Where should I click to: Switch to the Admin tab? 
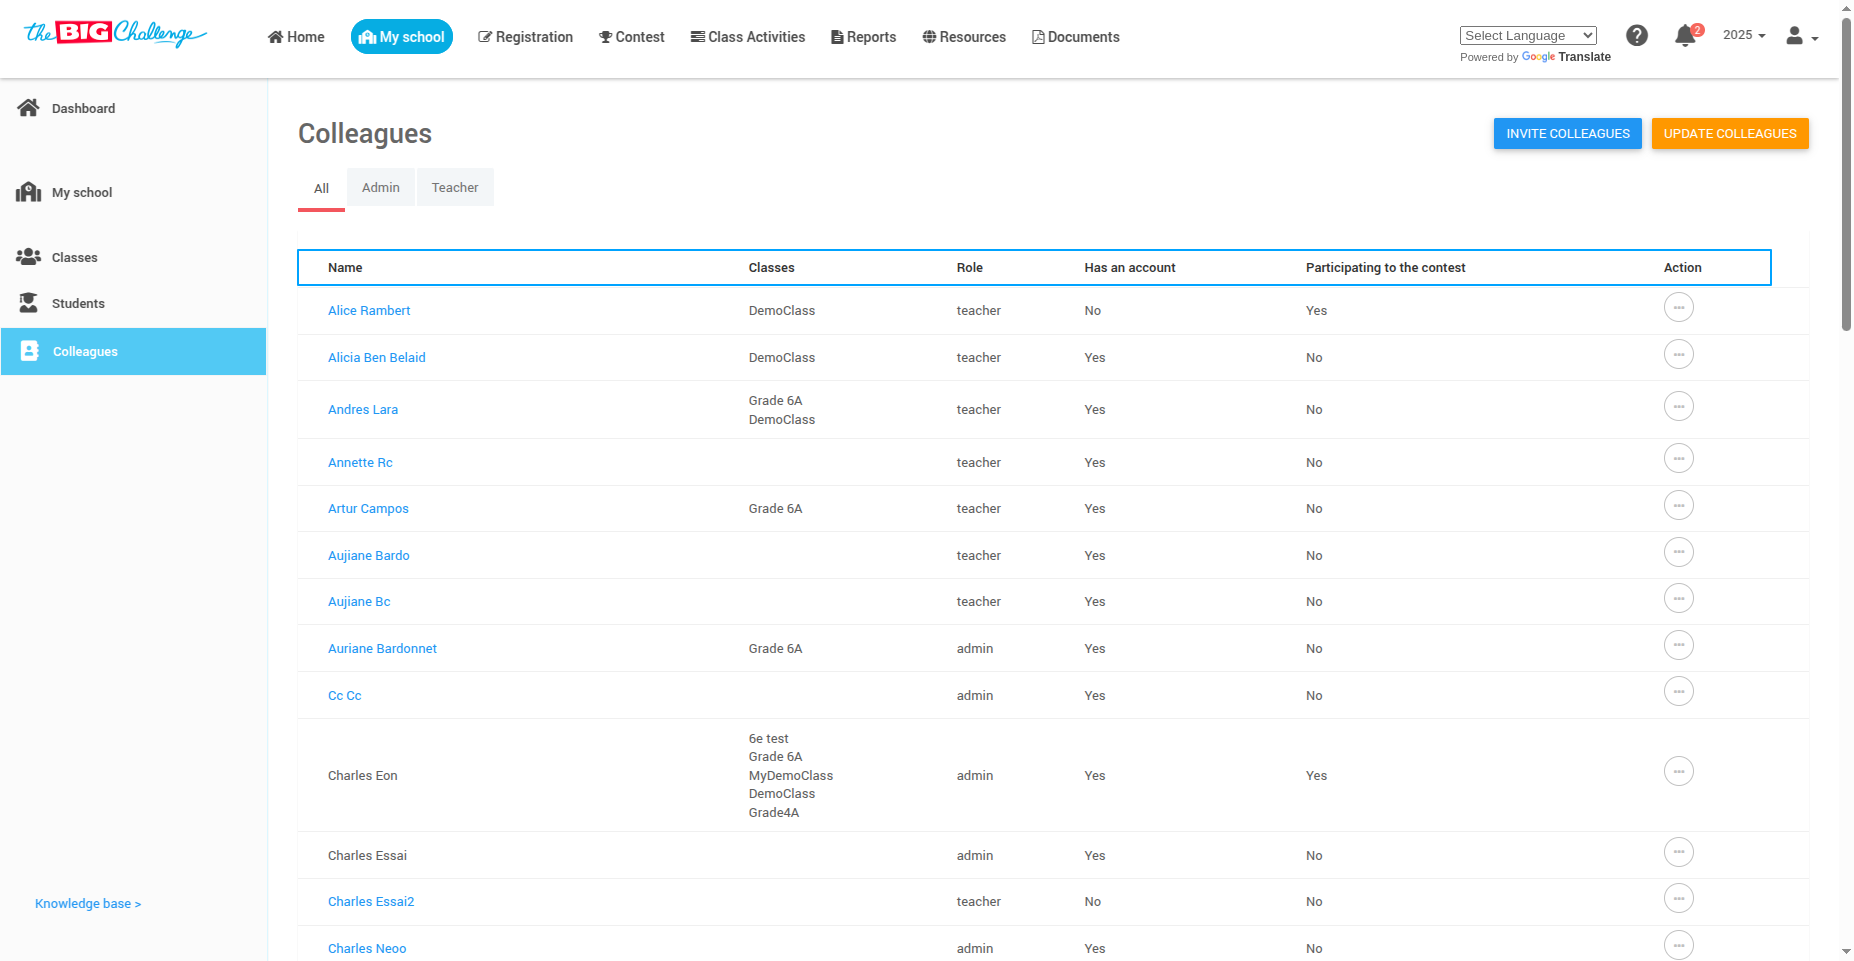[x=380, y=187]
